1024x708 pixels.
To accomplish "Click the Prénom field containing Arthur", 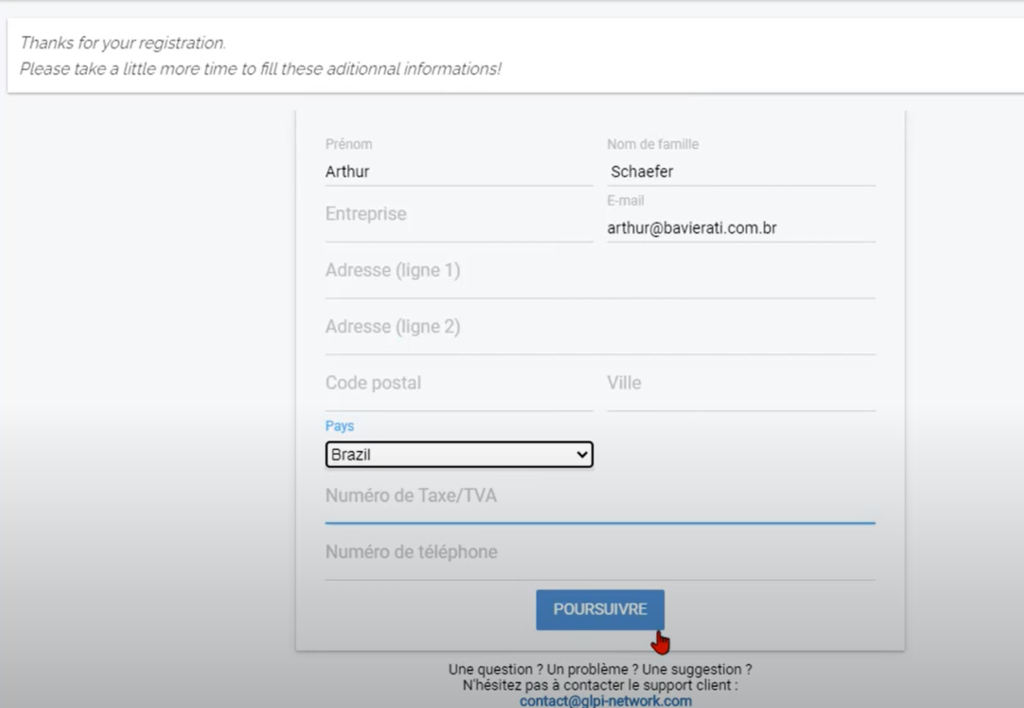I will point(458,172).
